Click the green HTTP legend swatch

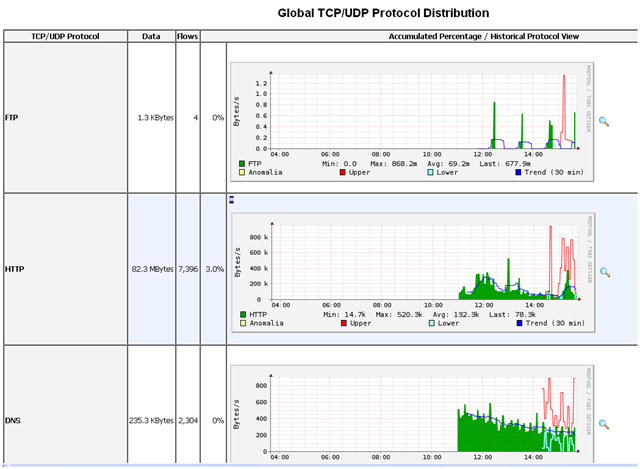click(243, 314)
